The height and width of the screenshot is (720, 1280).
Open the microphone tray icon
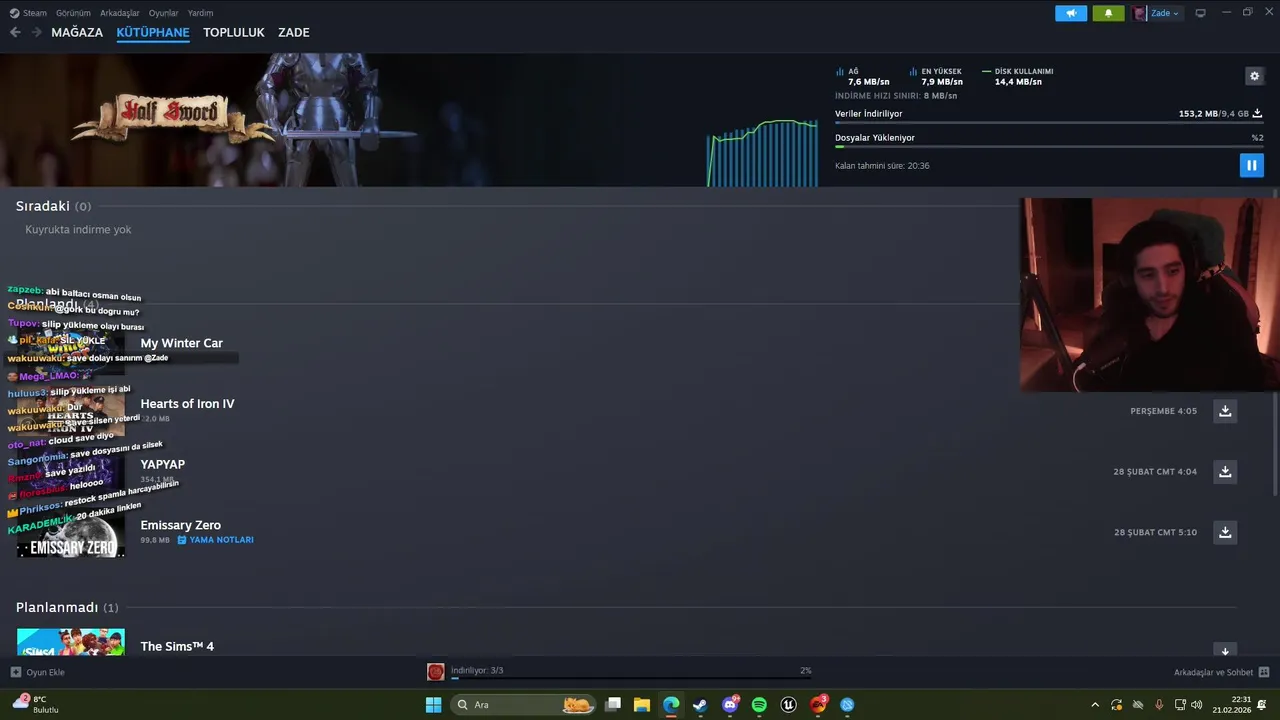(x=1159, y=705)
